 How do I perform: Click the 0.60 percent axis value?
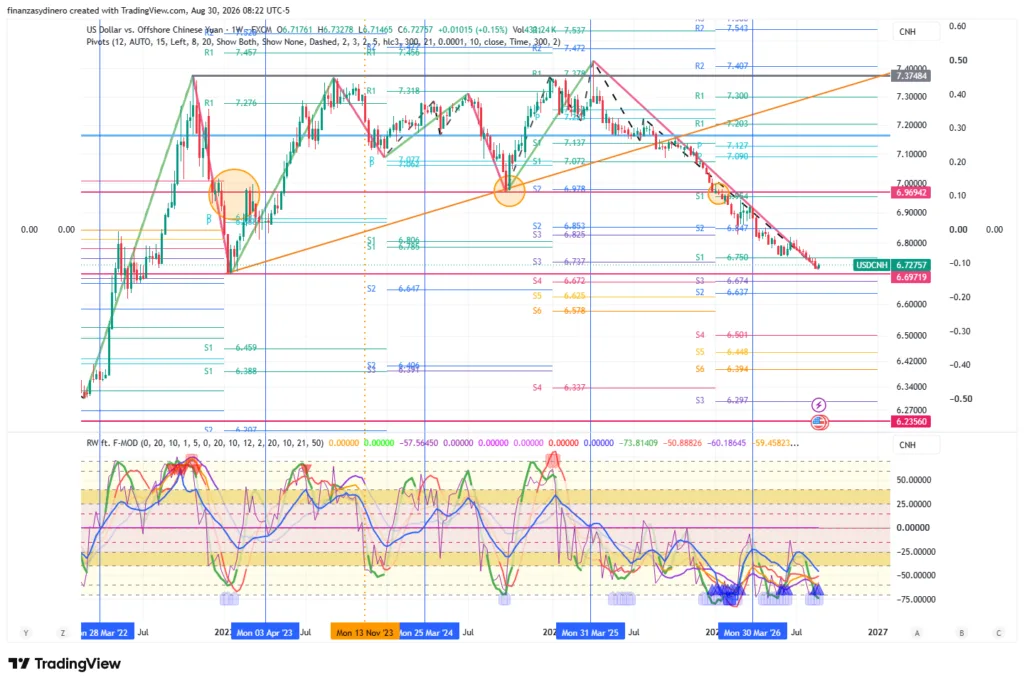pos(958,26)
